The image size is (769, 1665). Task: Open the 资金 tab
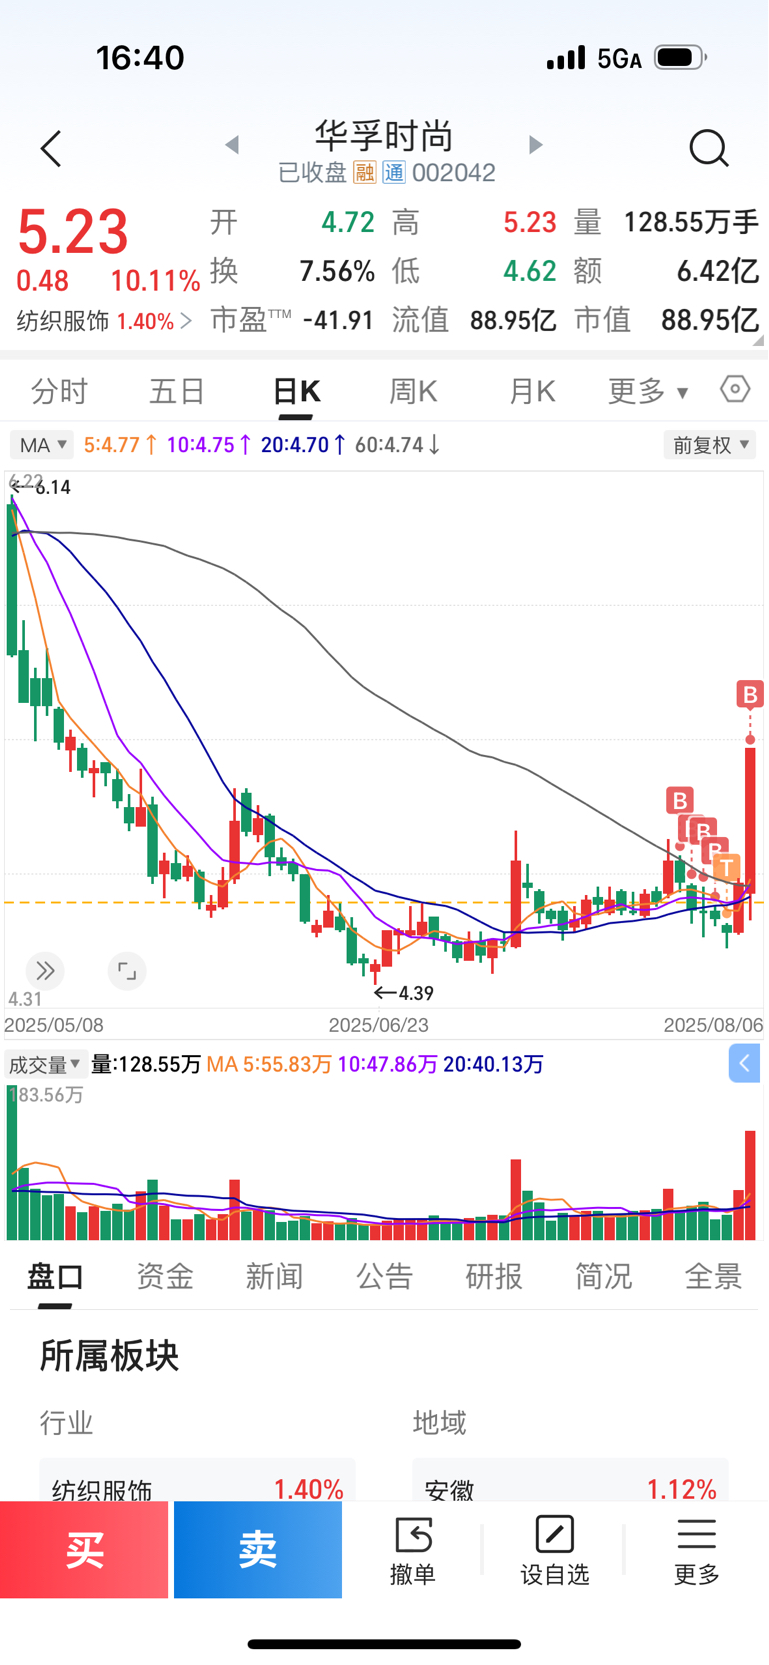pos(165,1276)
